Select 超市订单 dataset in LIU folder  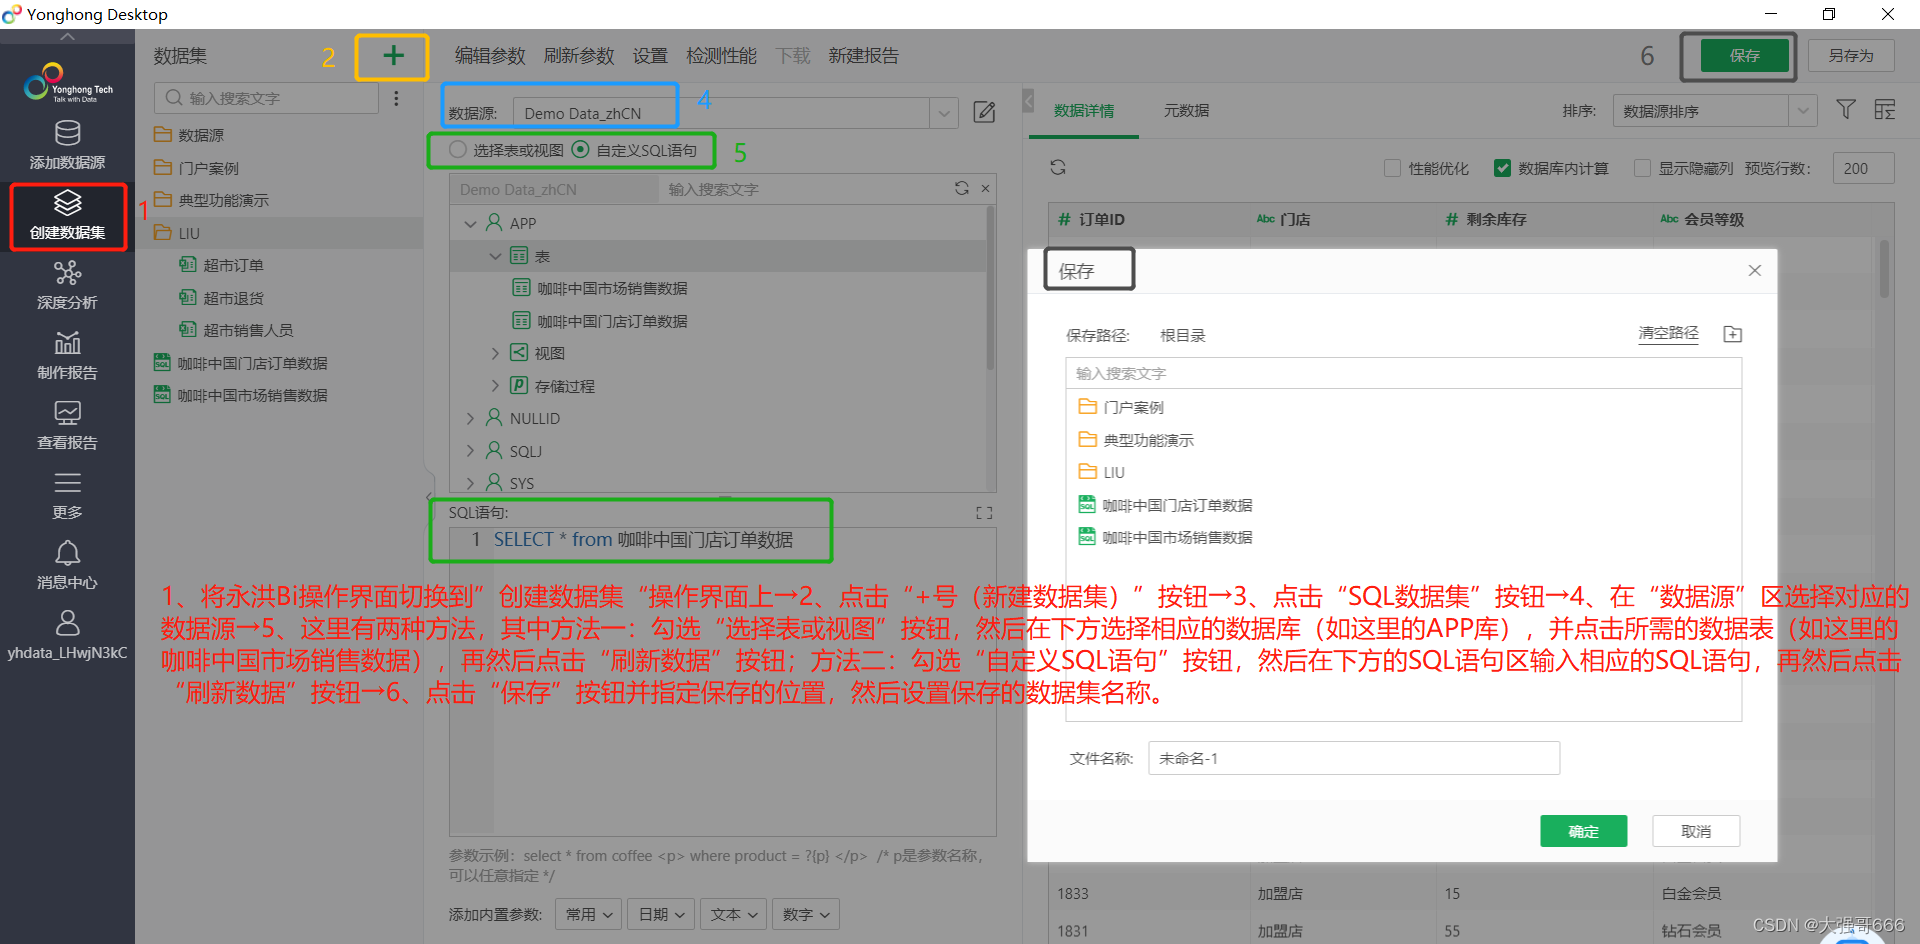pyautogui.click(x=233, y=265)
